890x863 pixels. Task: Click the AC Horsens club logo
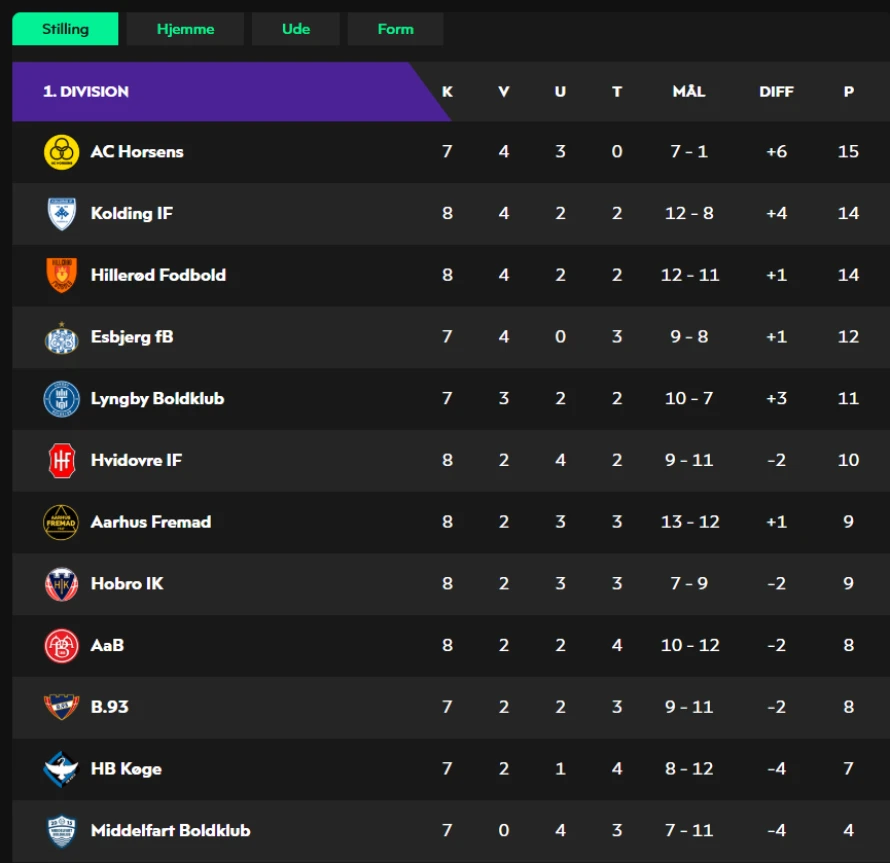(61, 152)
